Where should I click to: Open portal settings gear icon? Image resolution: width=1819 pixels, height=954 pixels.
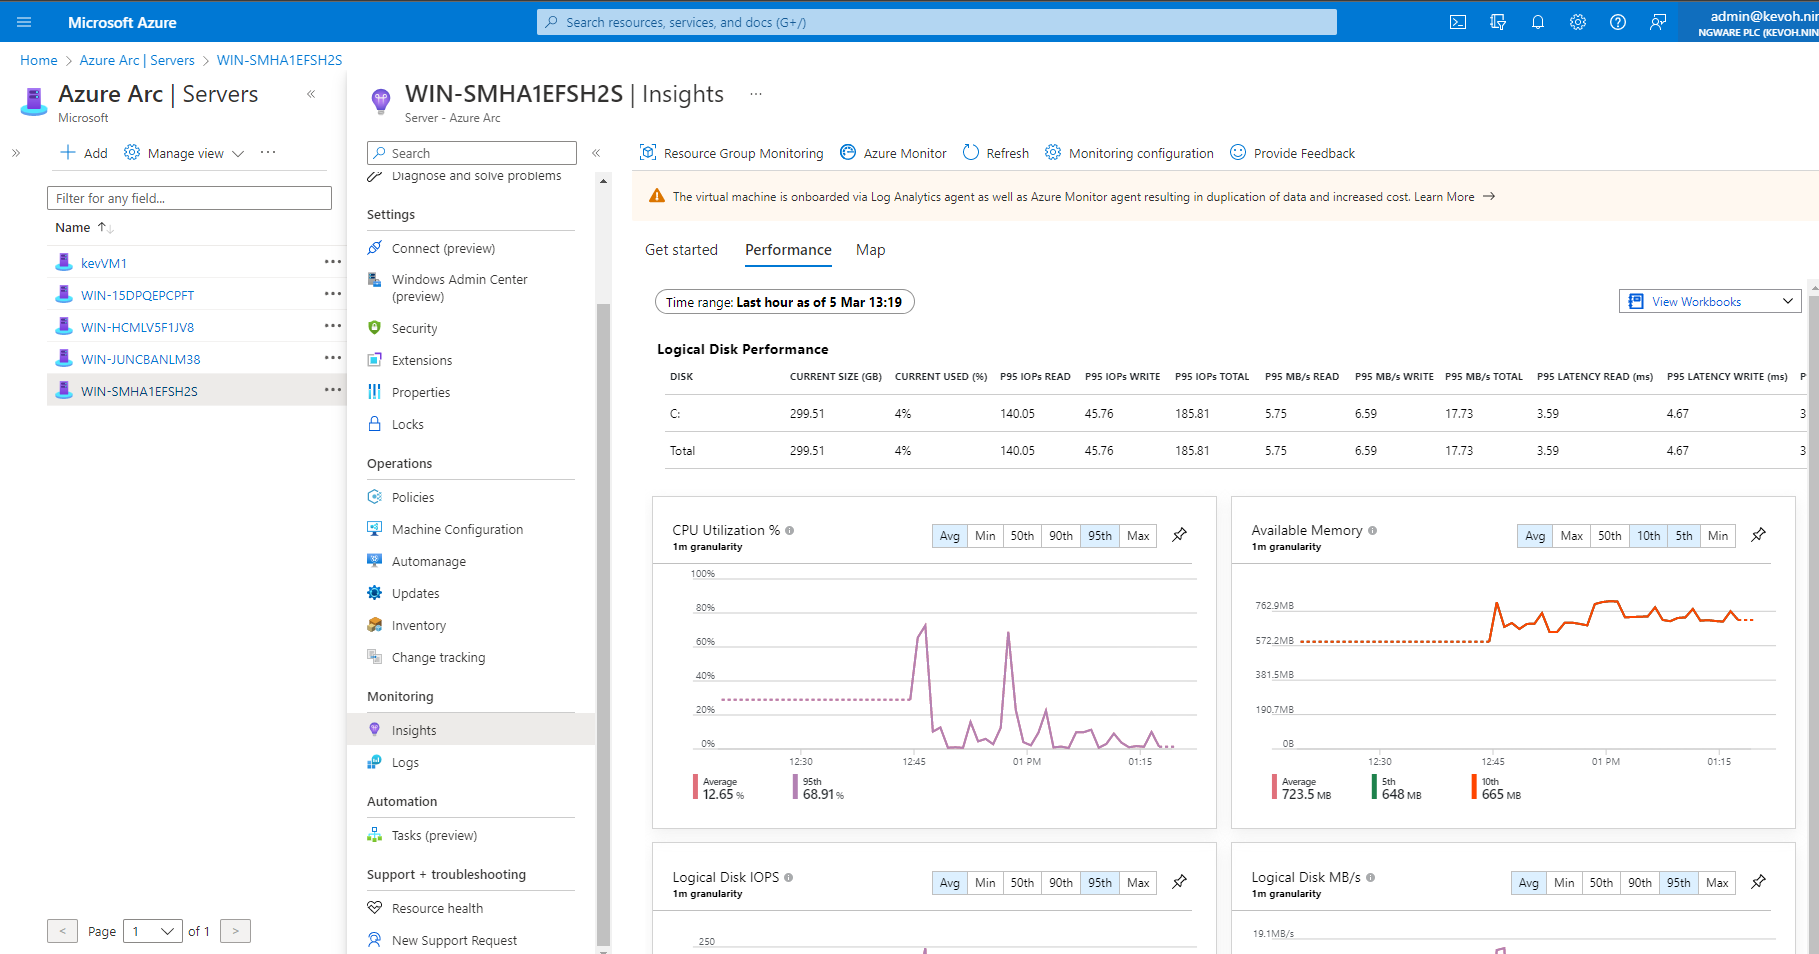(1578, 22)
